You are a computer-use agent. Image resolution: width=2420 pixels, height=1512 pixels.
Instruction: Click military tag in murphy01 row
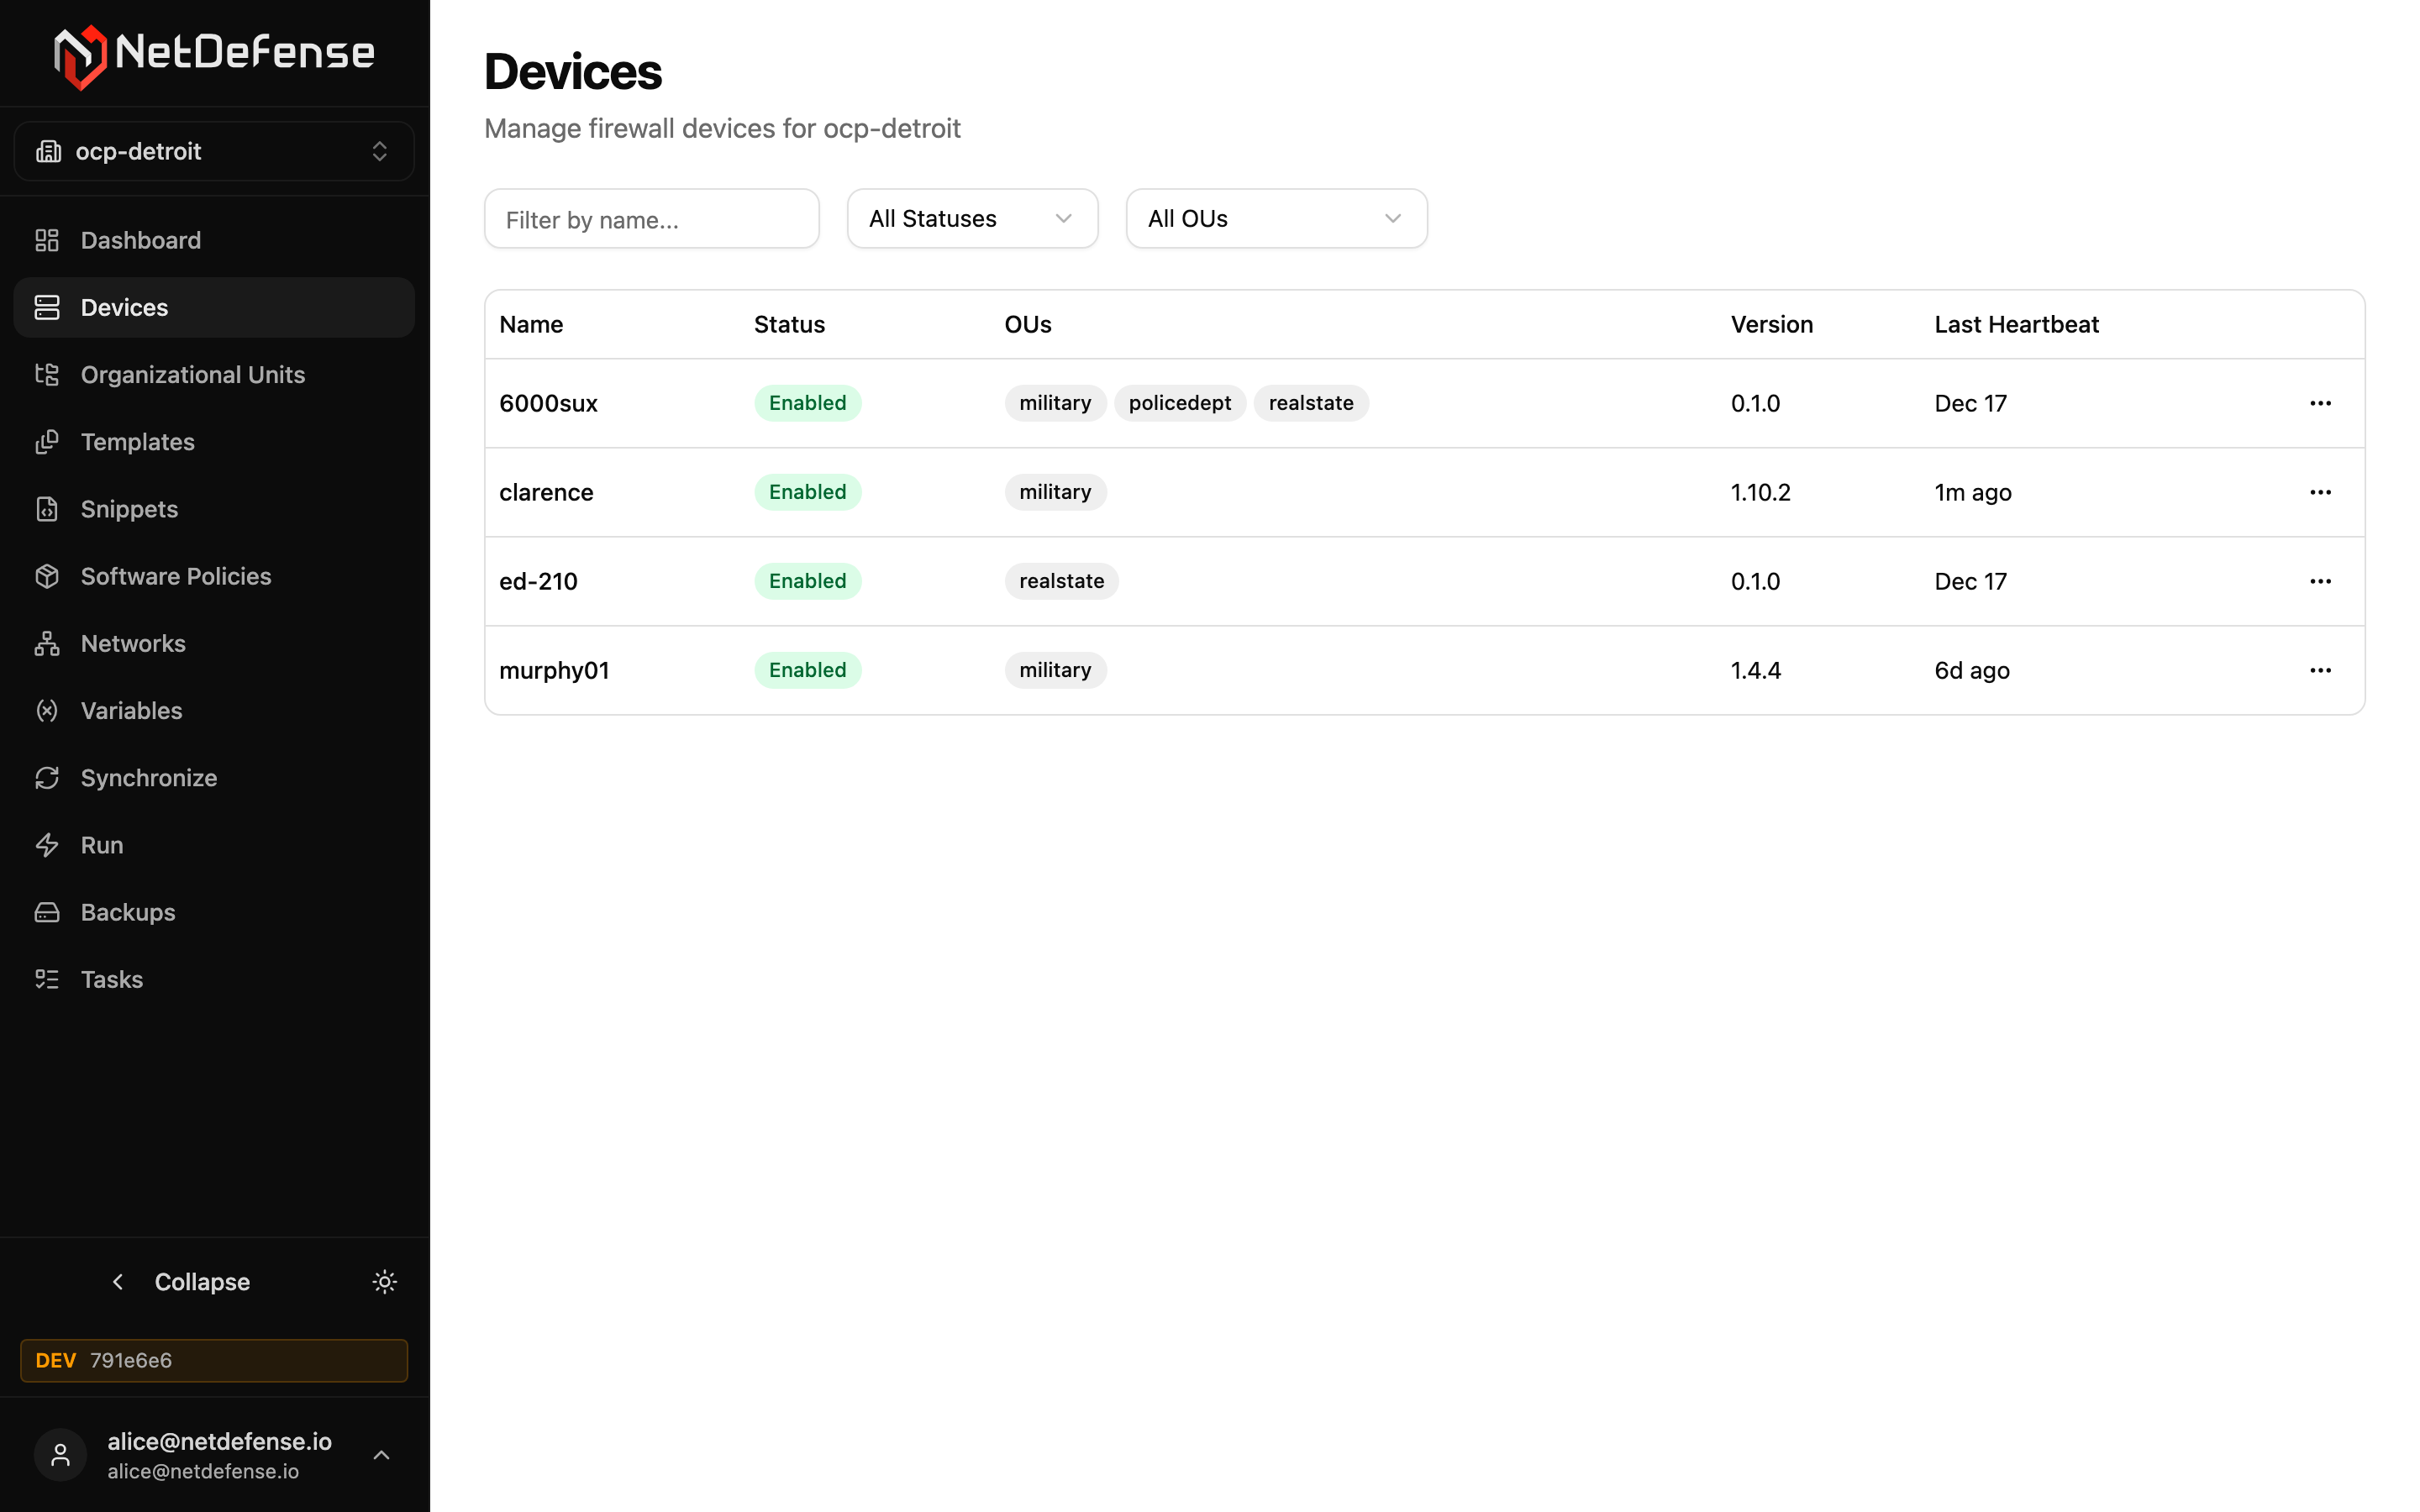(x=1055, y=670)
